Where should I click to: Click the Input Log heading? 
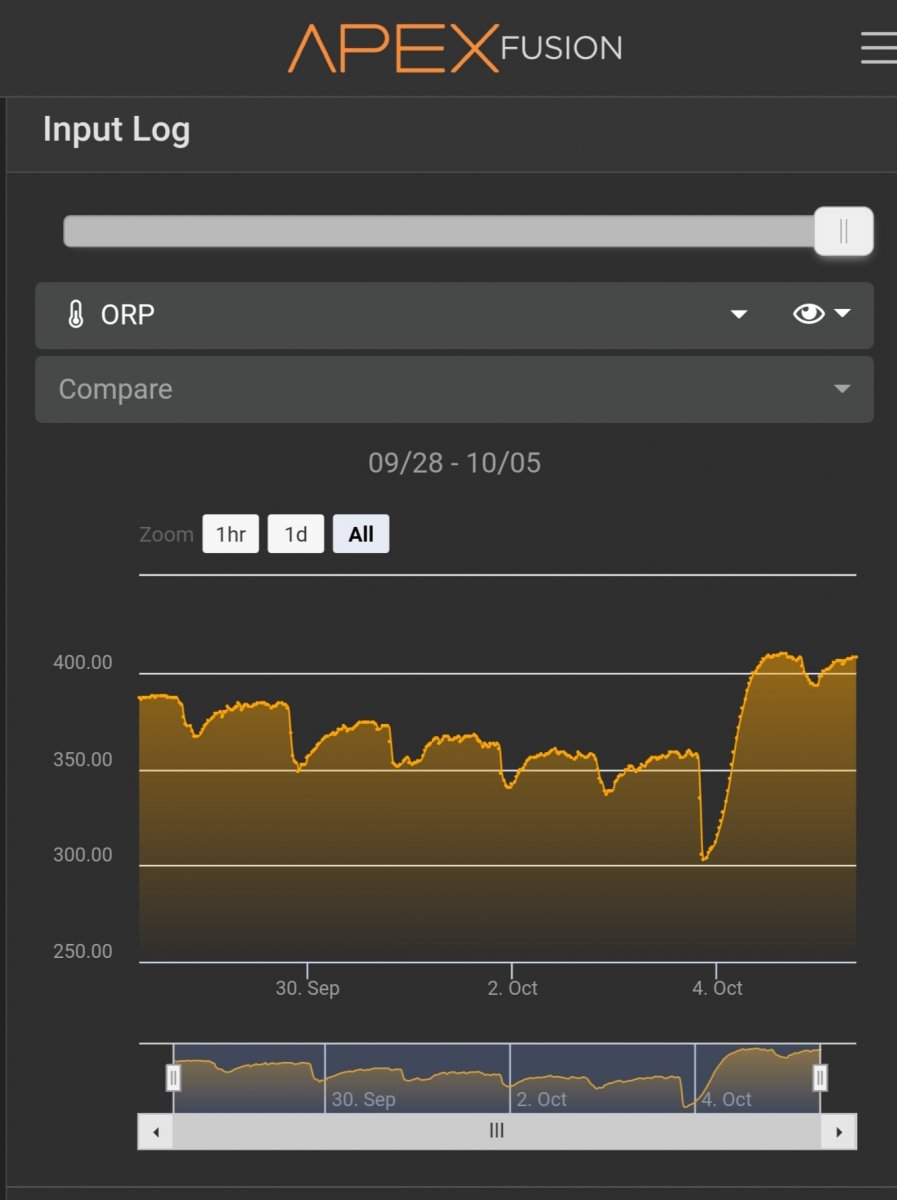point(116,130)
